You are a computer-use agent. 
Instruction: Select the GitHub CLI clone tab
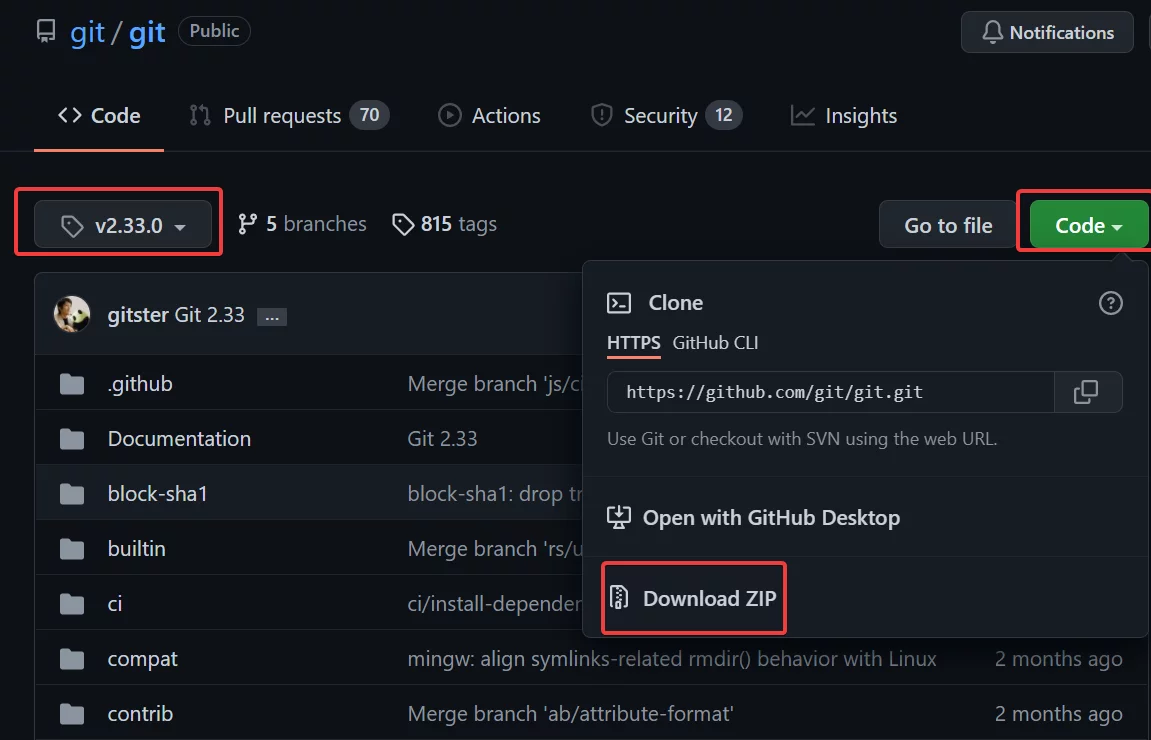(715, 343)
